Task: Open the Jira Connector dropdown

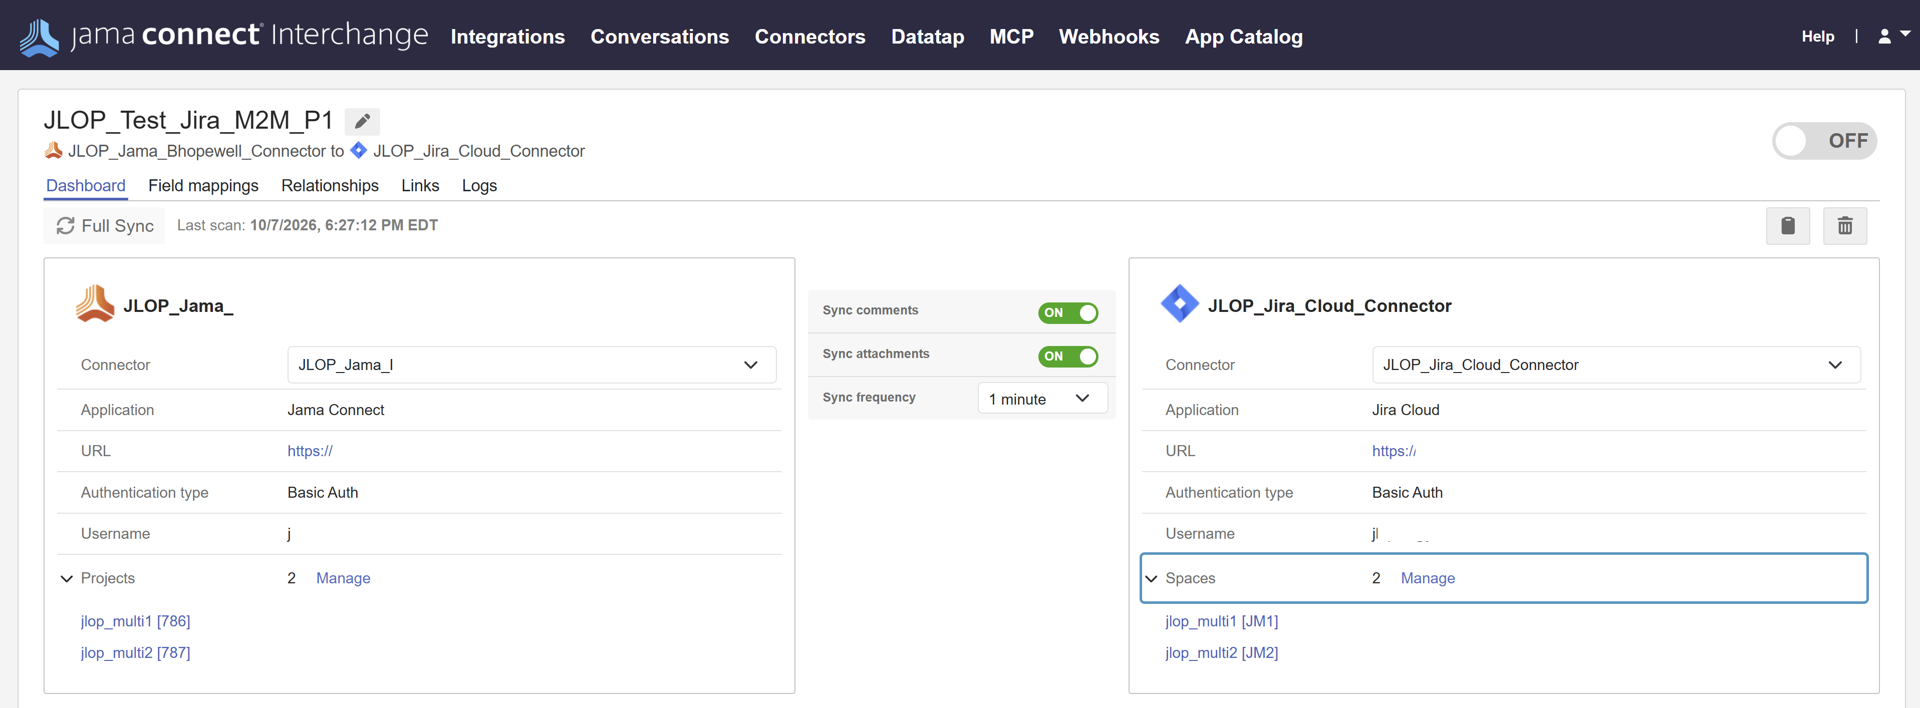Action: coord(1616,365)
